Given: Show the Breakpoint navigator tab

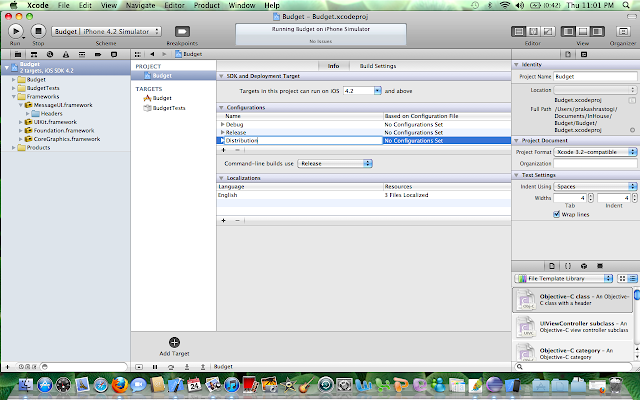Looking at the screenshot, I should pyautogui.click(x=98, y=54).
